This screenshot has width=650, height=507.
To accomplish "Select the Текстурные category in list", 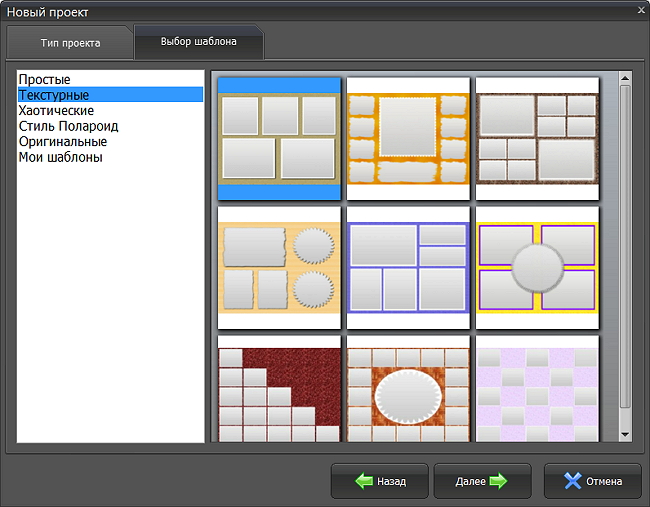I will (56, 95).
